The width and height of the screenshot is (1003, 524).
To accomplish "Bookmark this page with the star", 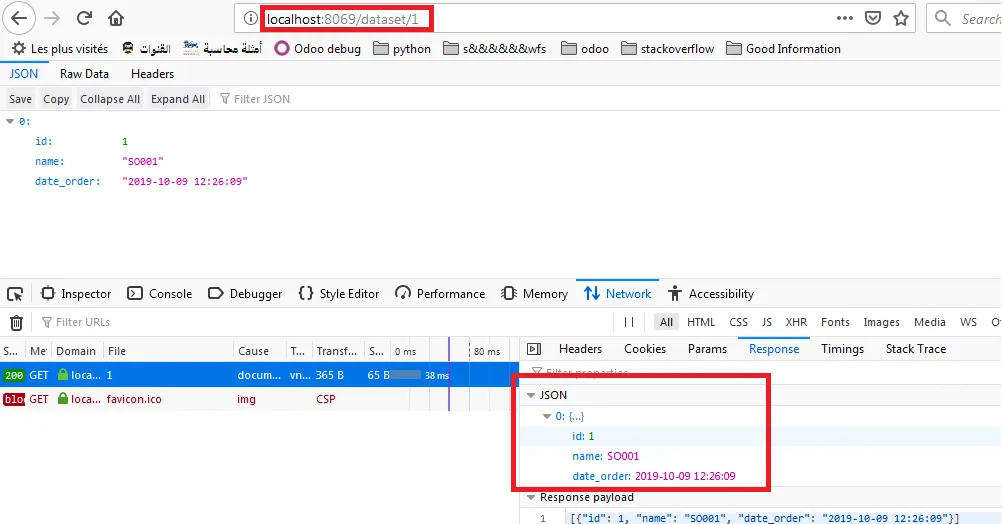I will click(x=901, y=18).
